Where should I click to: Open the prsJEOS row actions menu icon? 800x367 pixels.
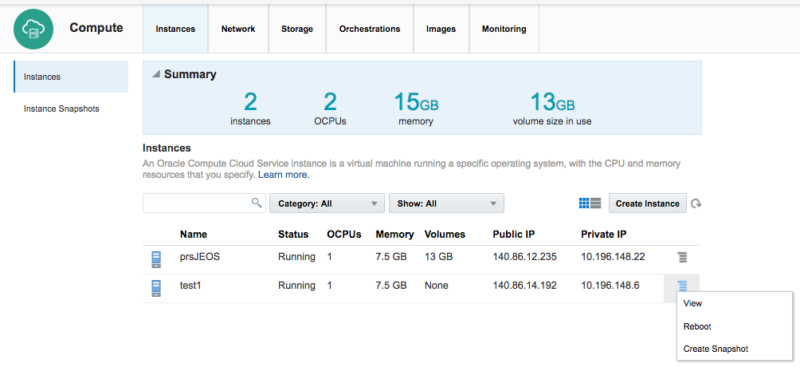coord(682,257)
